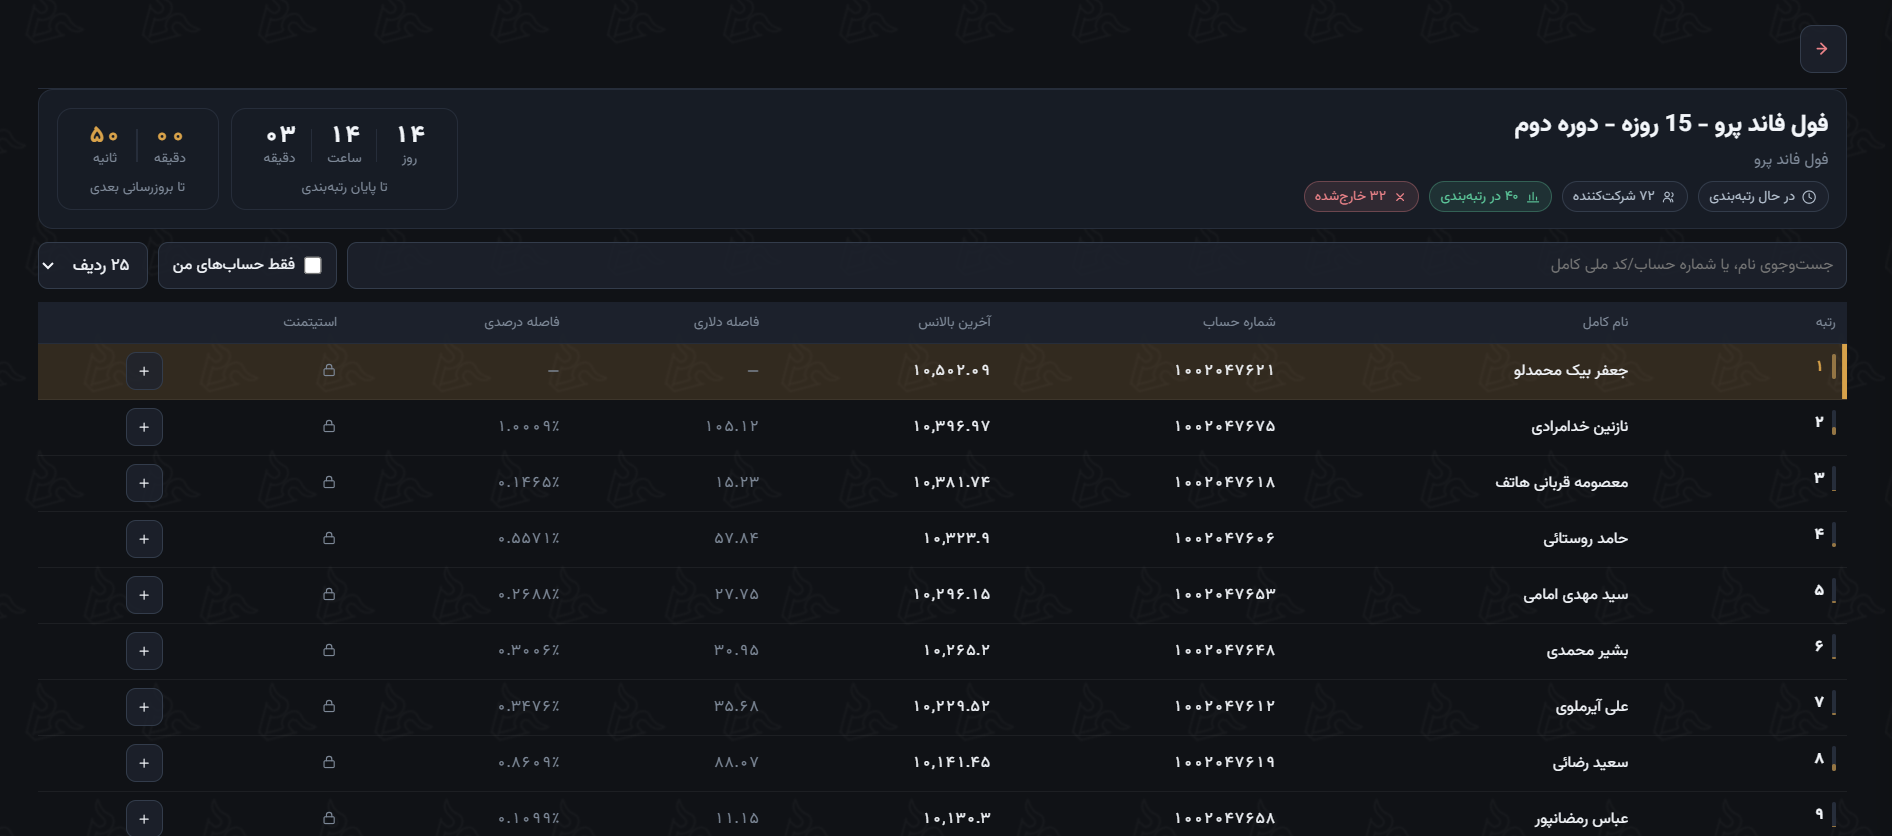
Task: Click the فاصله دلاری column header
Action: pyautogui.click(x=726, y=322)
